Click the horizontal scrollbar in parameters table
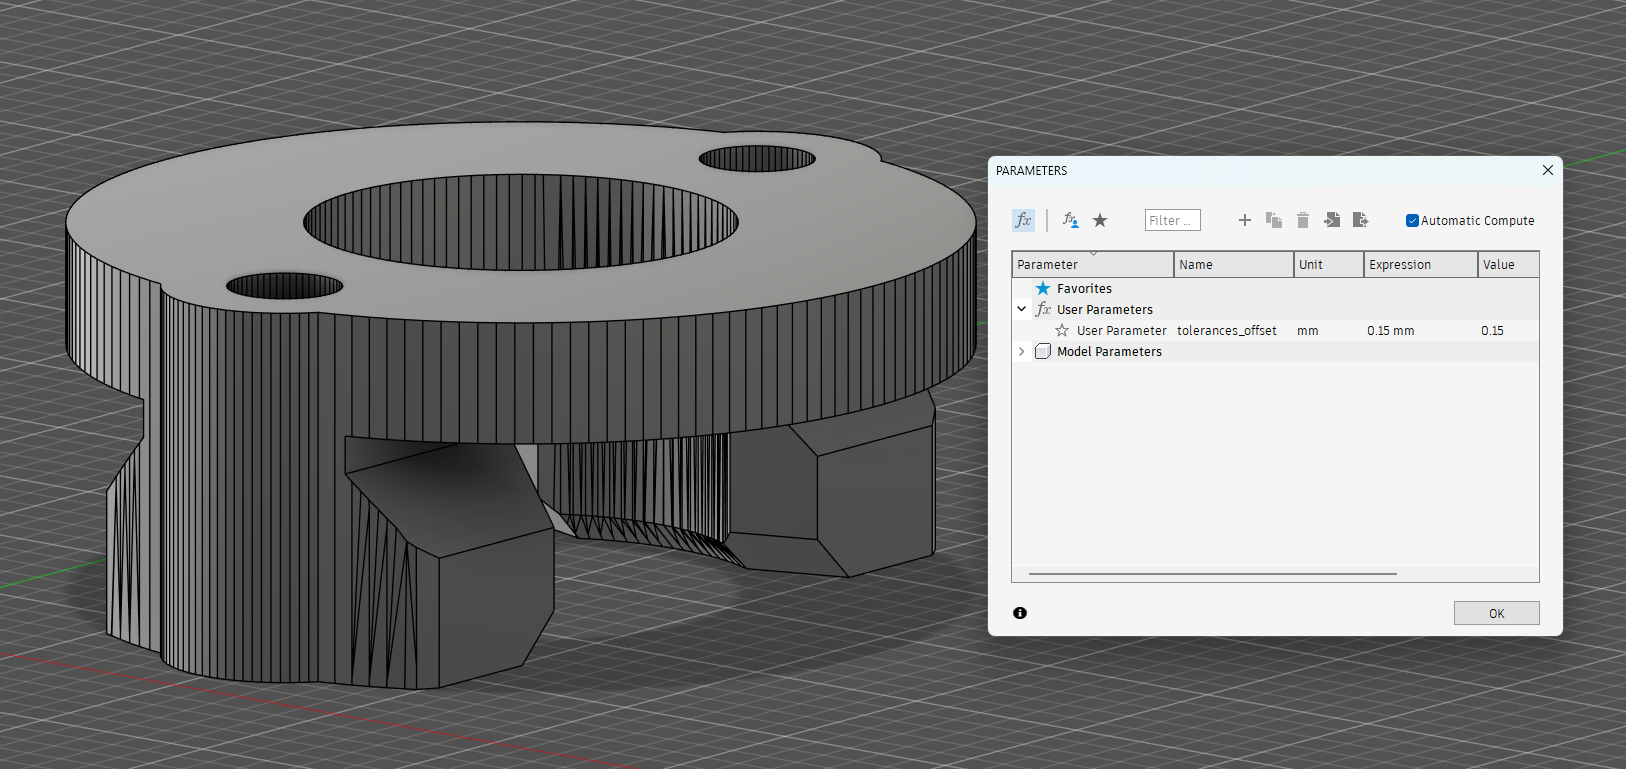Image resolution: width=1626 pixels, height=769 pixels. [1212, 574]
